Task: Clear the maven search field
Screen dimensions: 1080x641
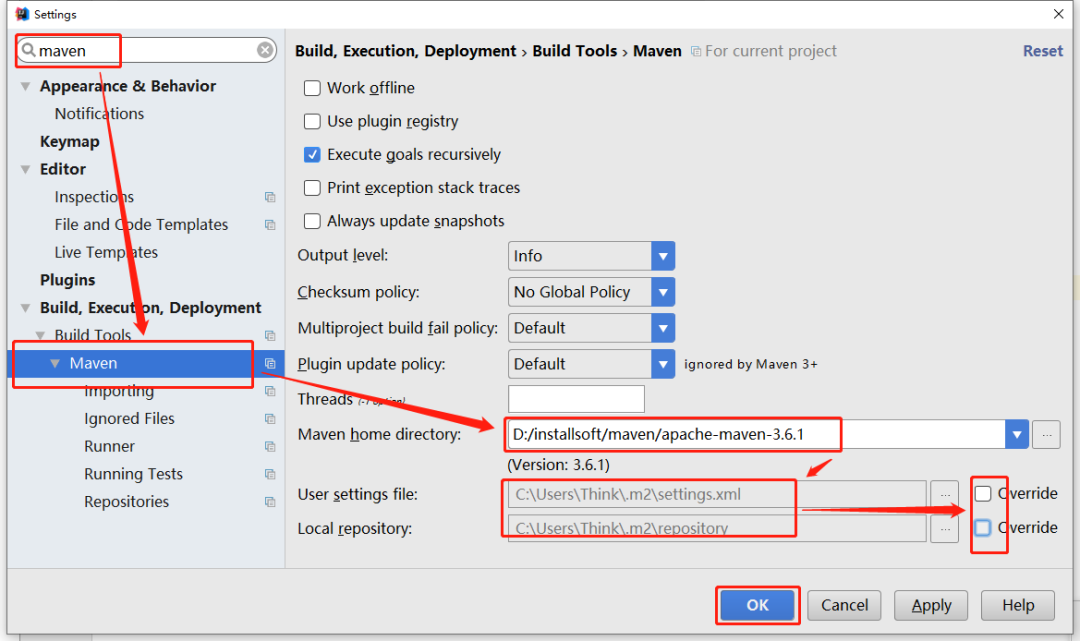Action: point(265,50)
